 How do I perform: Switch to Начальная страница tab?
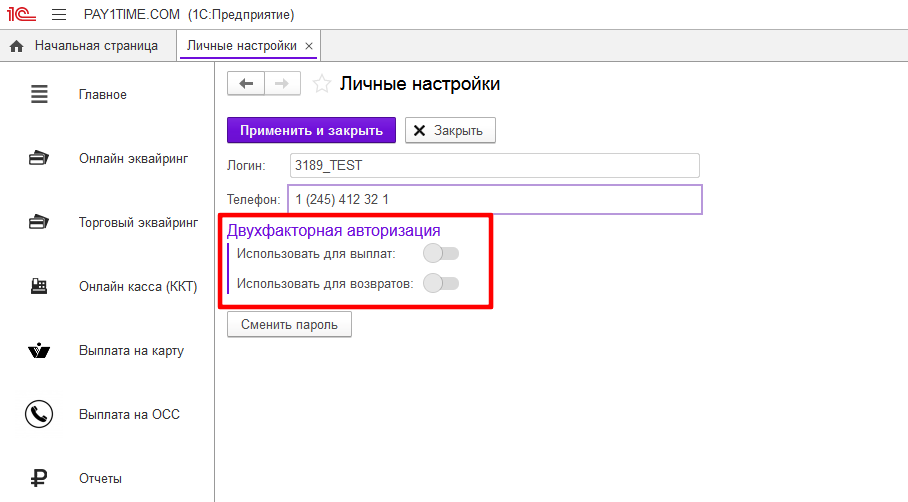pos(95,46)
